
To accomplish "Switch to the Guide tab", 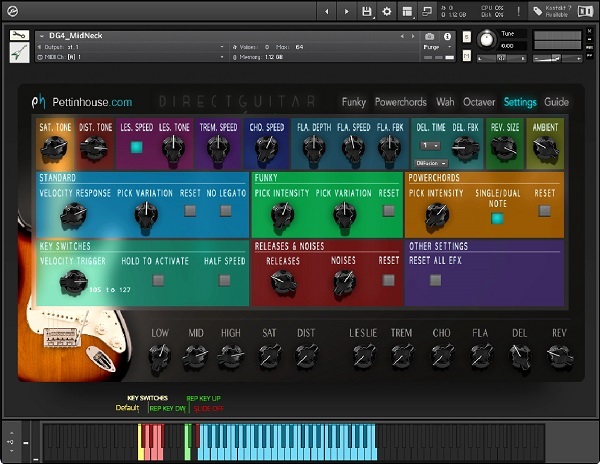I will click(556, 102).
